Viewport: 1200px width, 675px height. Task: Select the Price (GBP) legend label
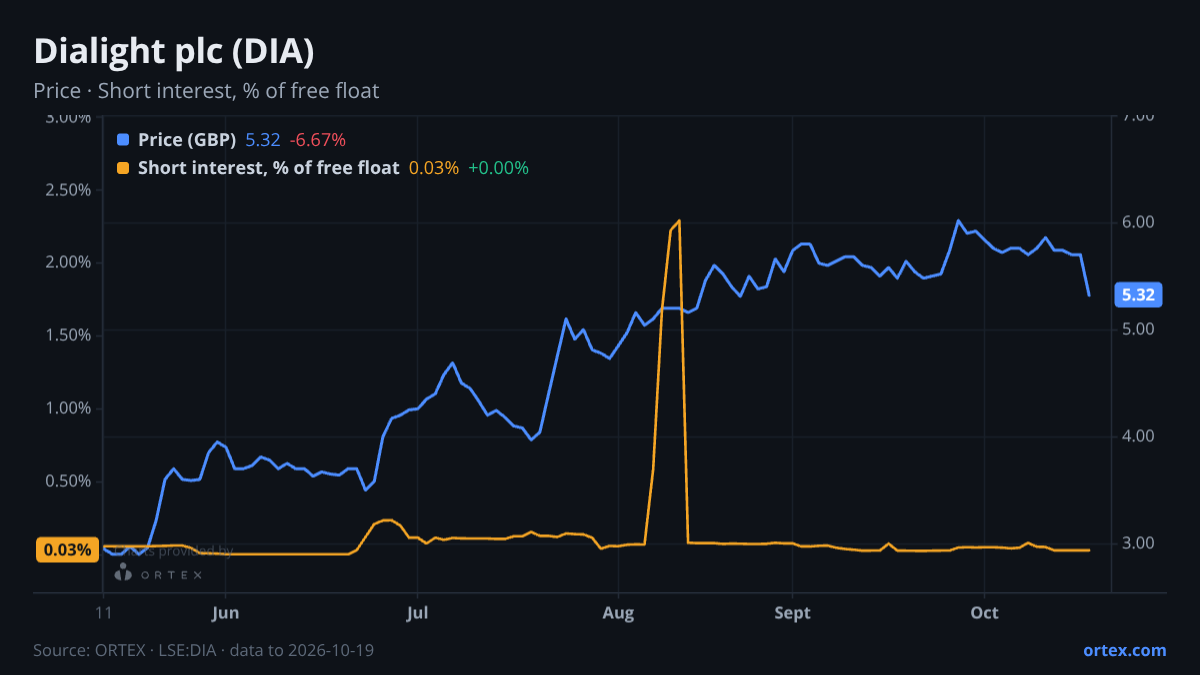[187, 140]
